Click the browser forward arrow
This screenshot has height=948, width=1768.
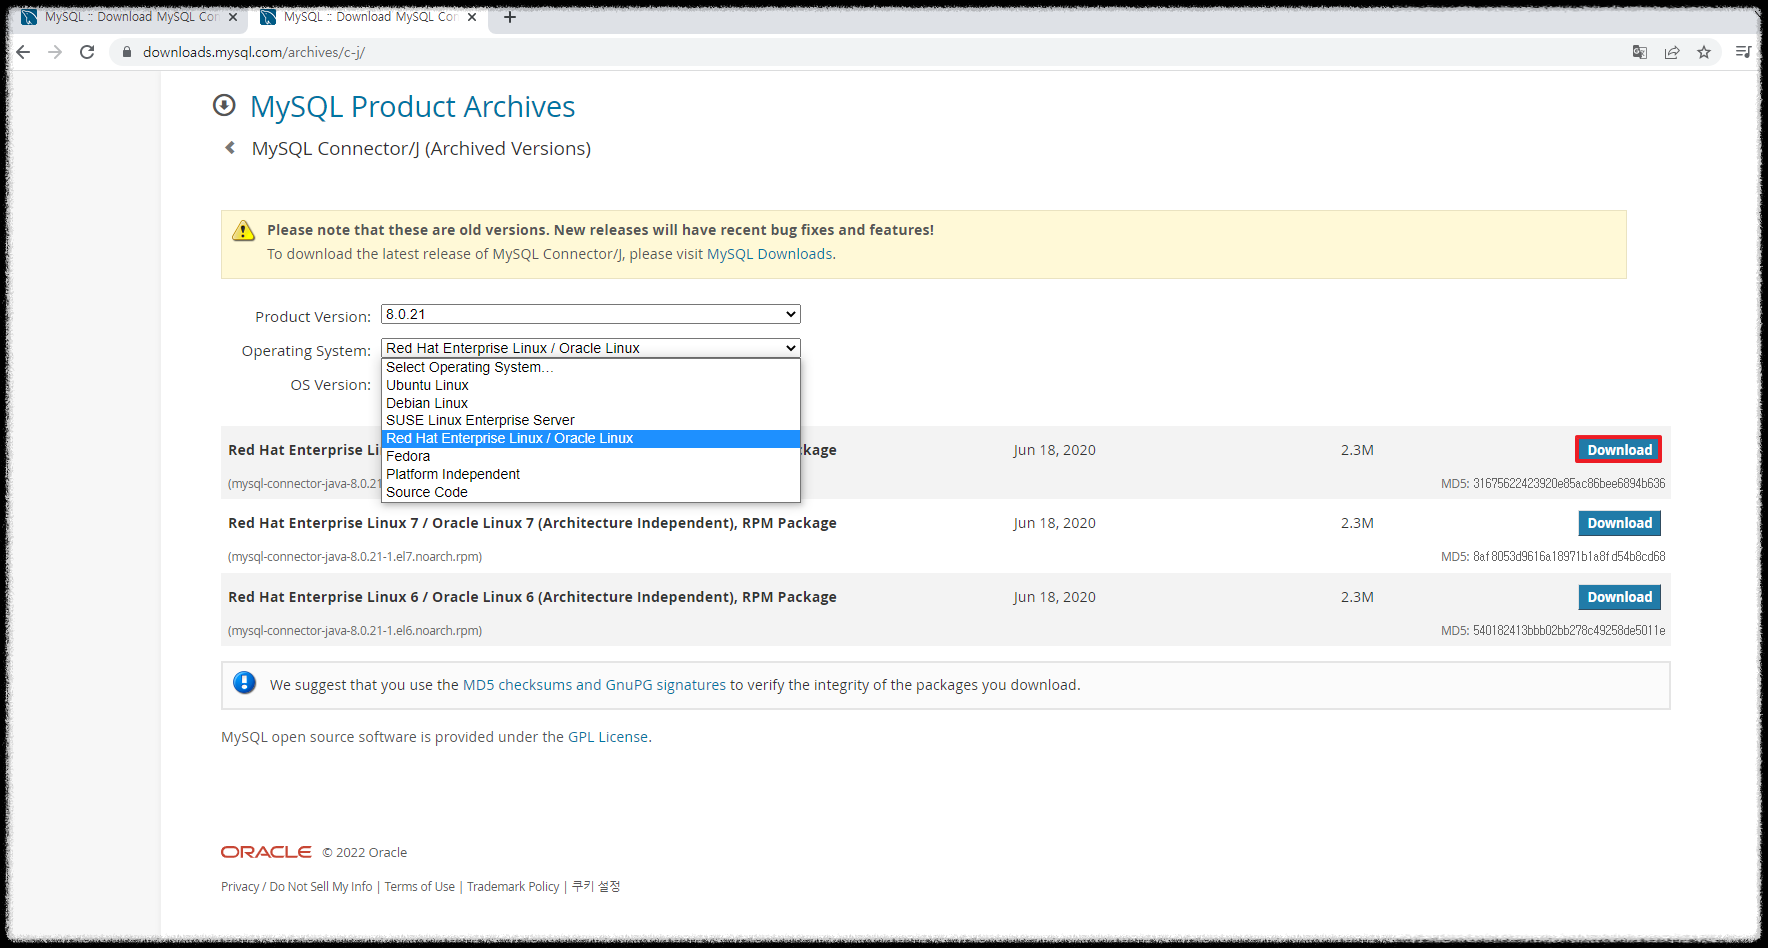(55, 52)
